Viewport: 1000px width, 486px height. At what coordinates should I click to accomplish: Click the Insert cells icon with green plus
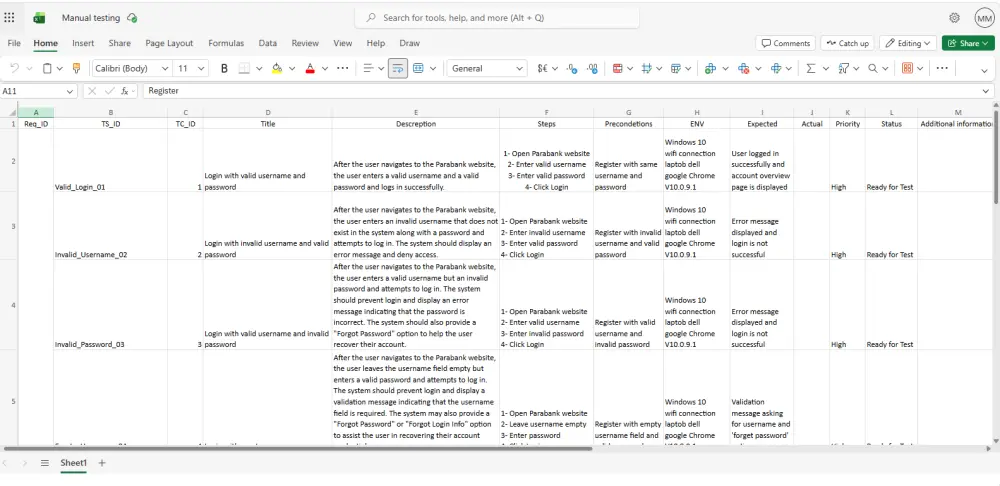click(x=710, y=68)
